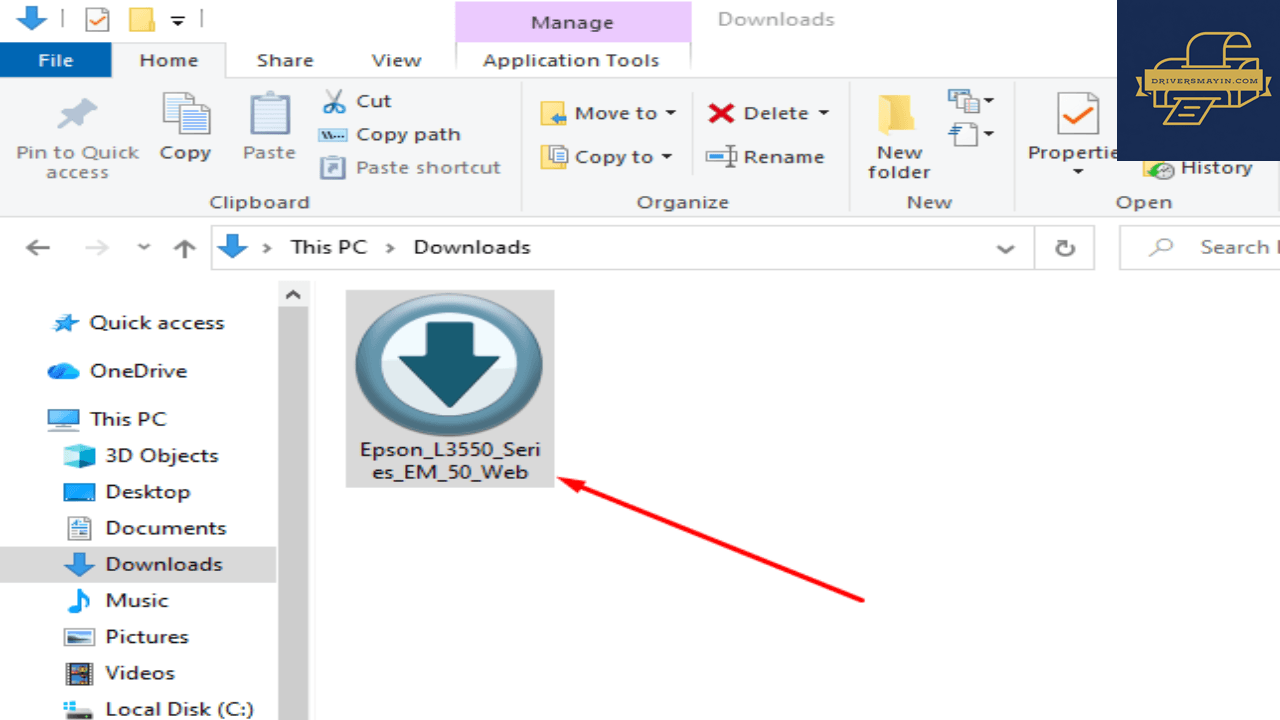Viewport: 1280px width, 720px height.
Task: Click the Move to folder icon
Action: [x=553, y=113]
